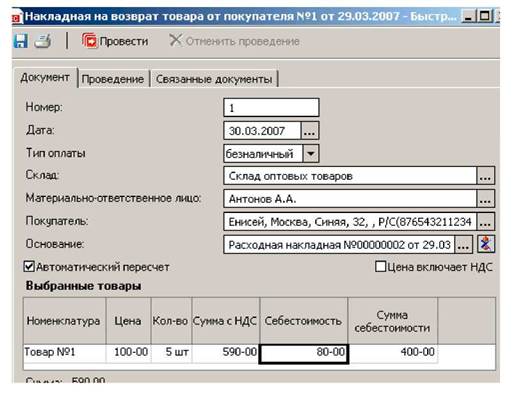Open the Связанные документы tab
The image size is (516, 394).
(214, 79)
